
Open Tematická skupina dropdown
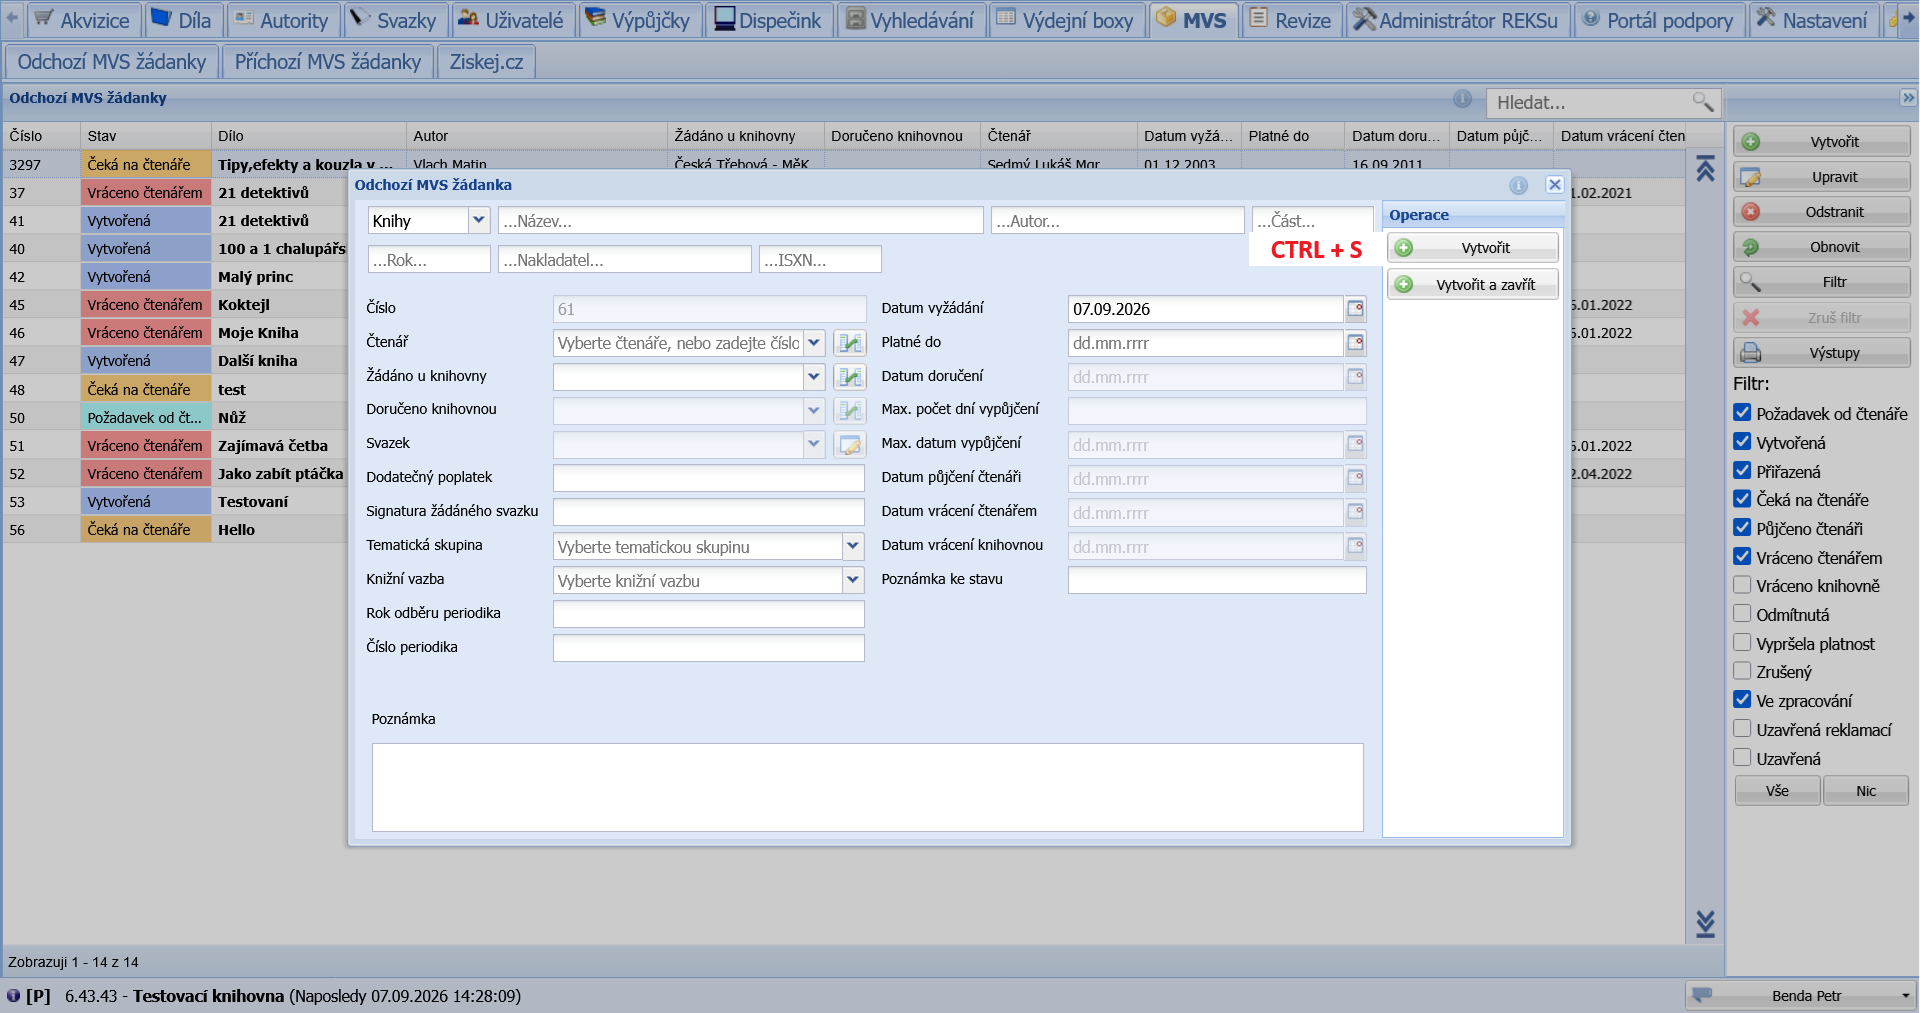(853, 546)
